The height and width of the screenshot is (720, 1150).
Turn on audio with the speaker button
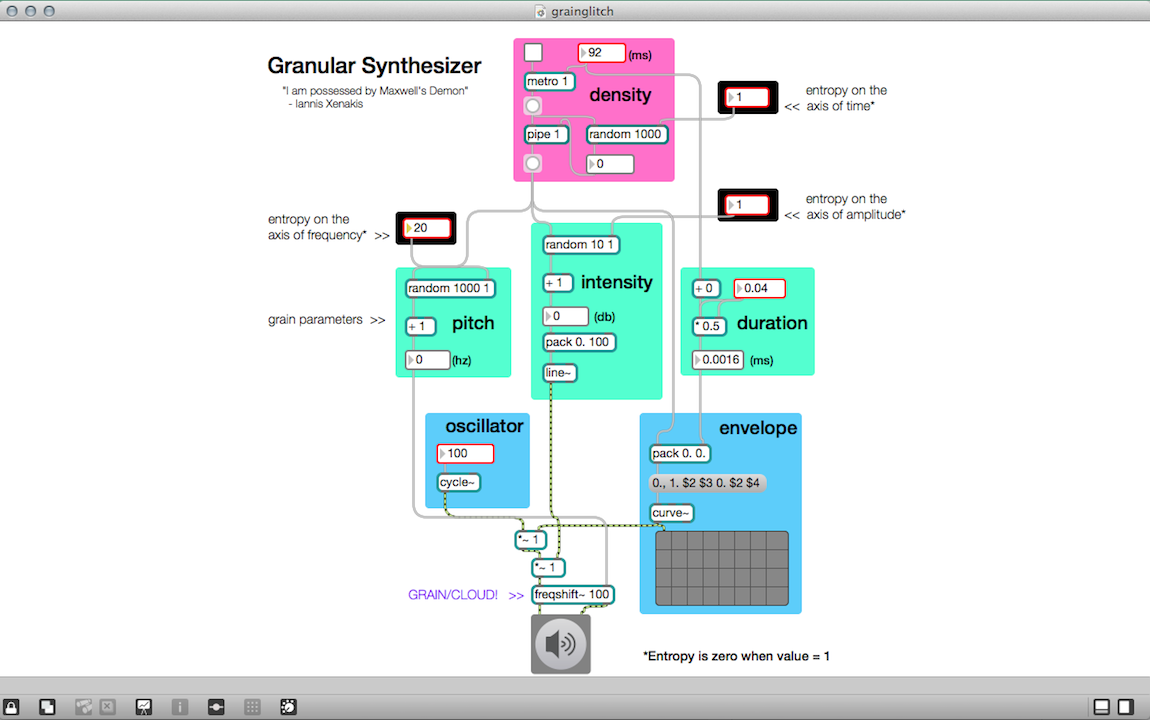click(x=560, y=644)
